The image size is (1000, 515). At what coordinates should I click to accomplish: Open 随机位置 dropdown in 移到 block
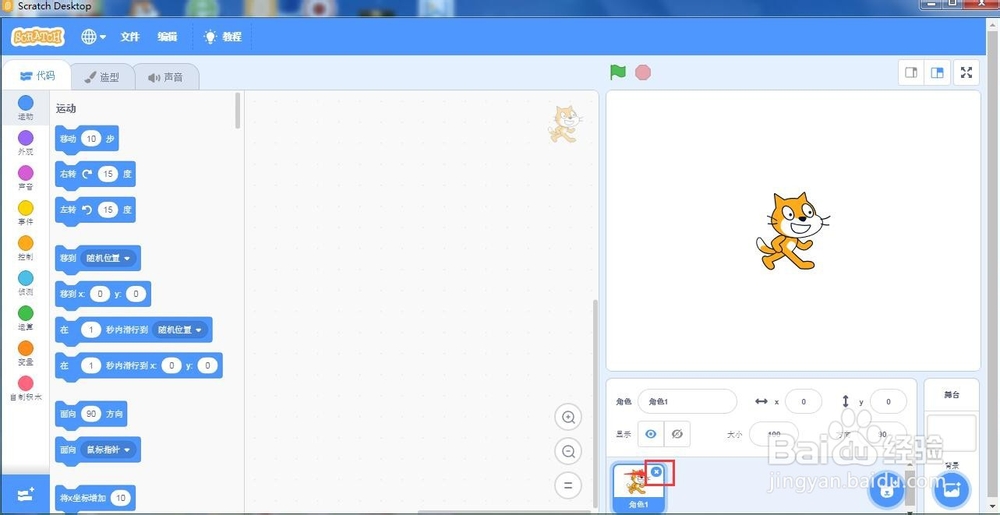(108, 258)
